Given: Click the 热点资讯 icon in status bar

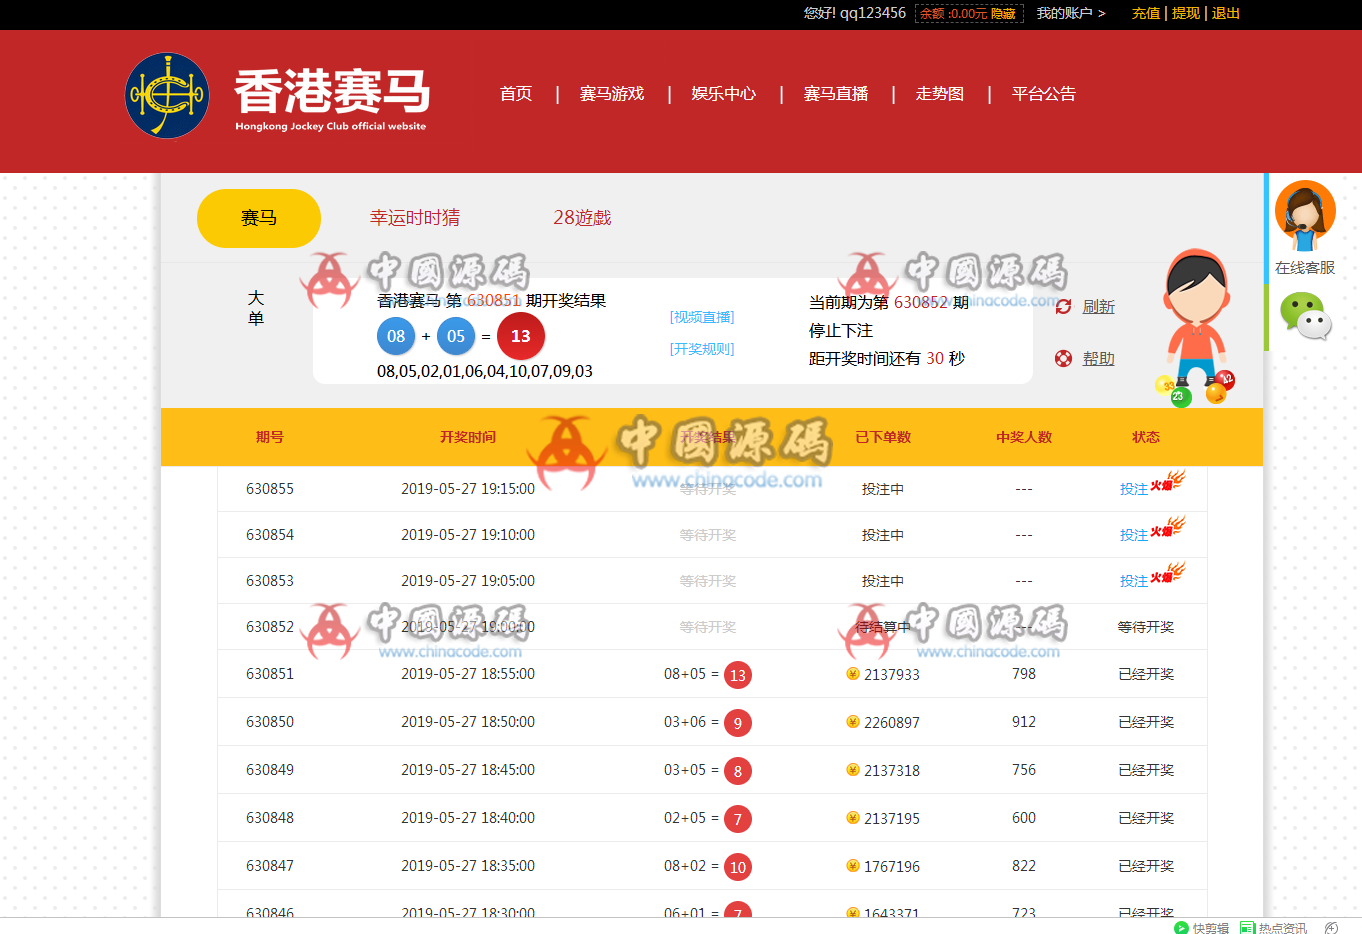Looking at the screenshot, I should click(x=1247, y=927).
